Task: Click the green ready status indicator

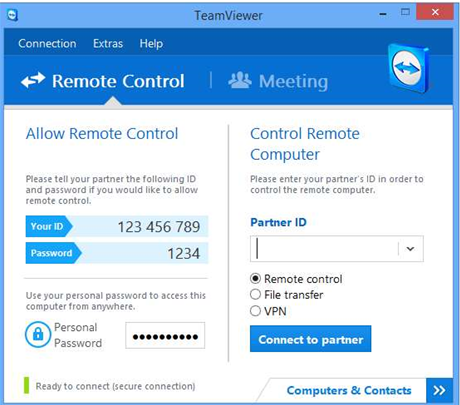Action: [26, 386]
